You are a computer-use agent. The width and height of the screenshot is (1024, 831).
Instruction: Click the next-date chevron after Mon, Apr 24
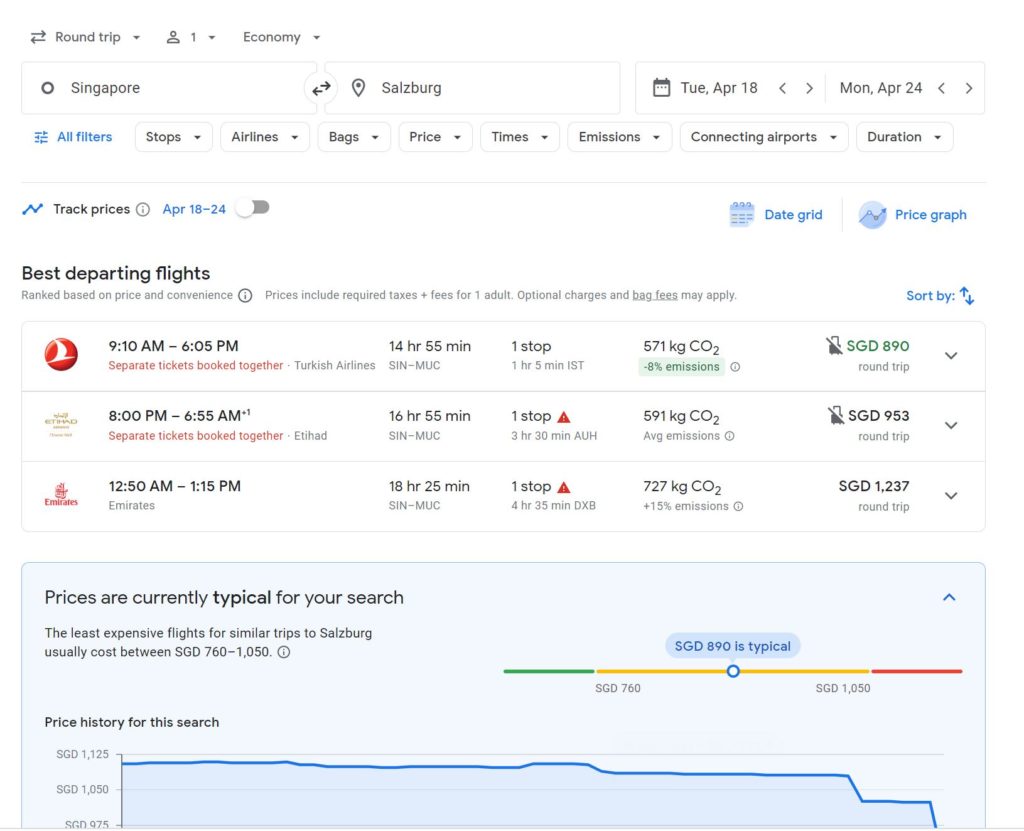coord(968,87)
